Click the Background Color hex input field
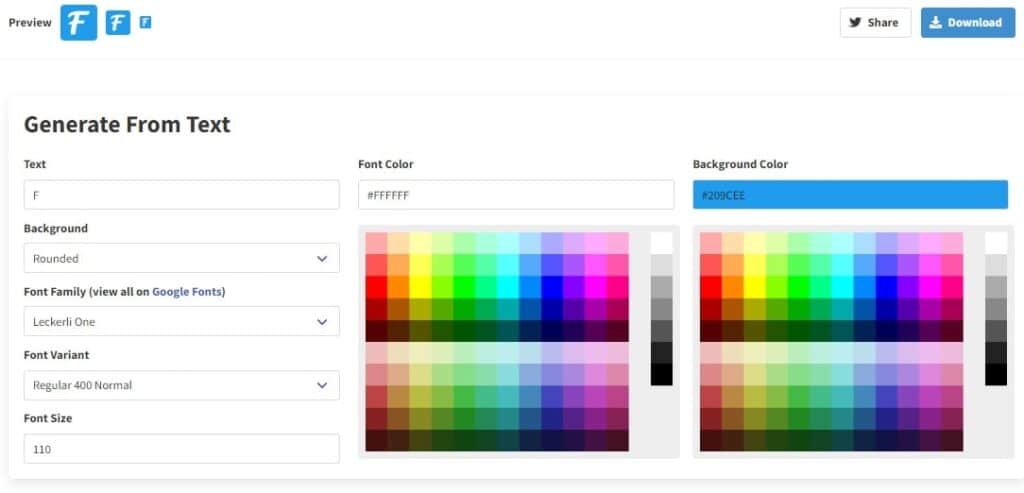 tap(850, 195)
